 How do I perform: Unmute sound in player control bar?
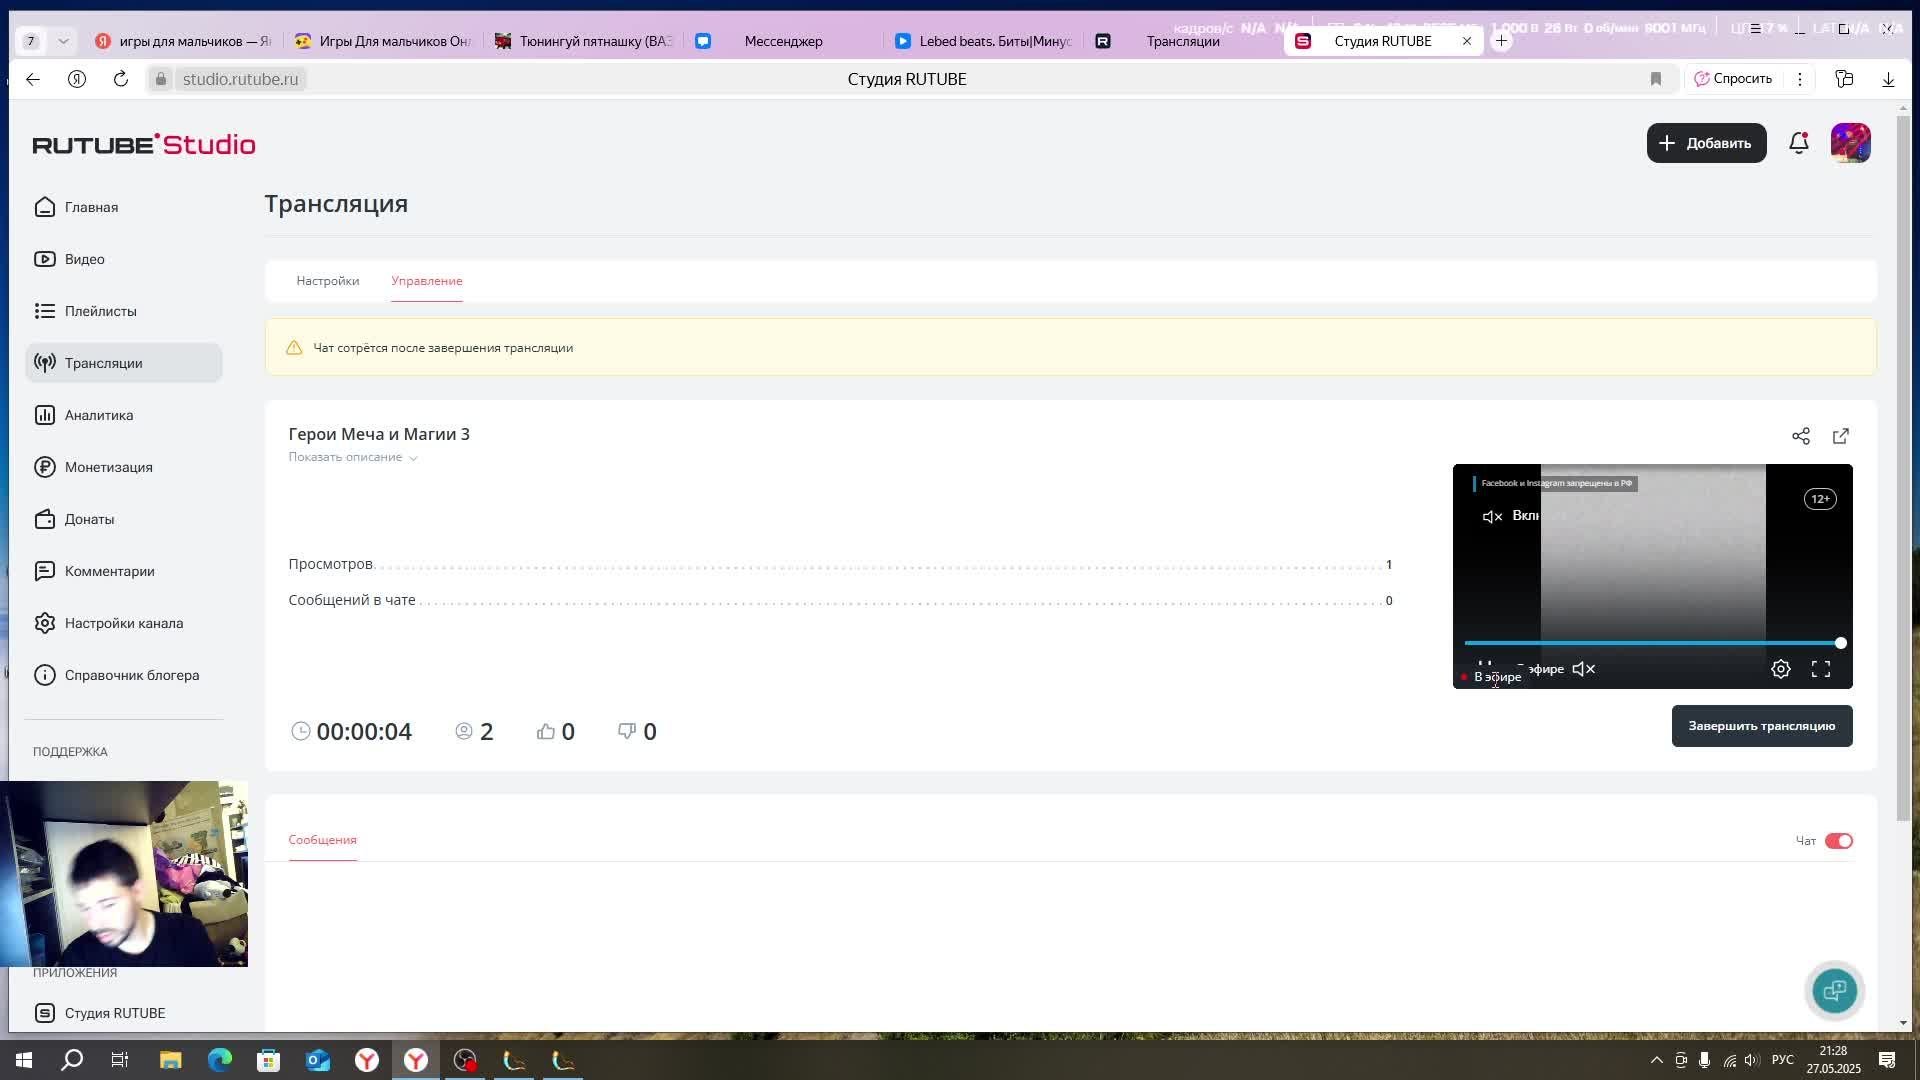pyautogui.click(x=1583, y=669)
